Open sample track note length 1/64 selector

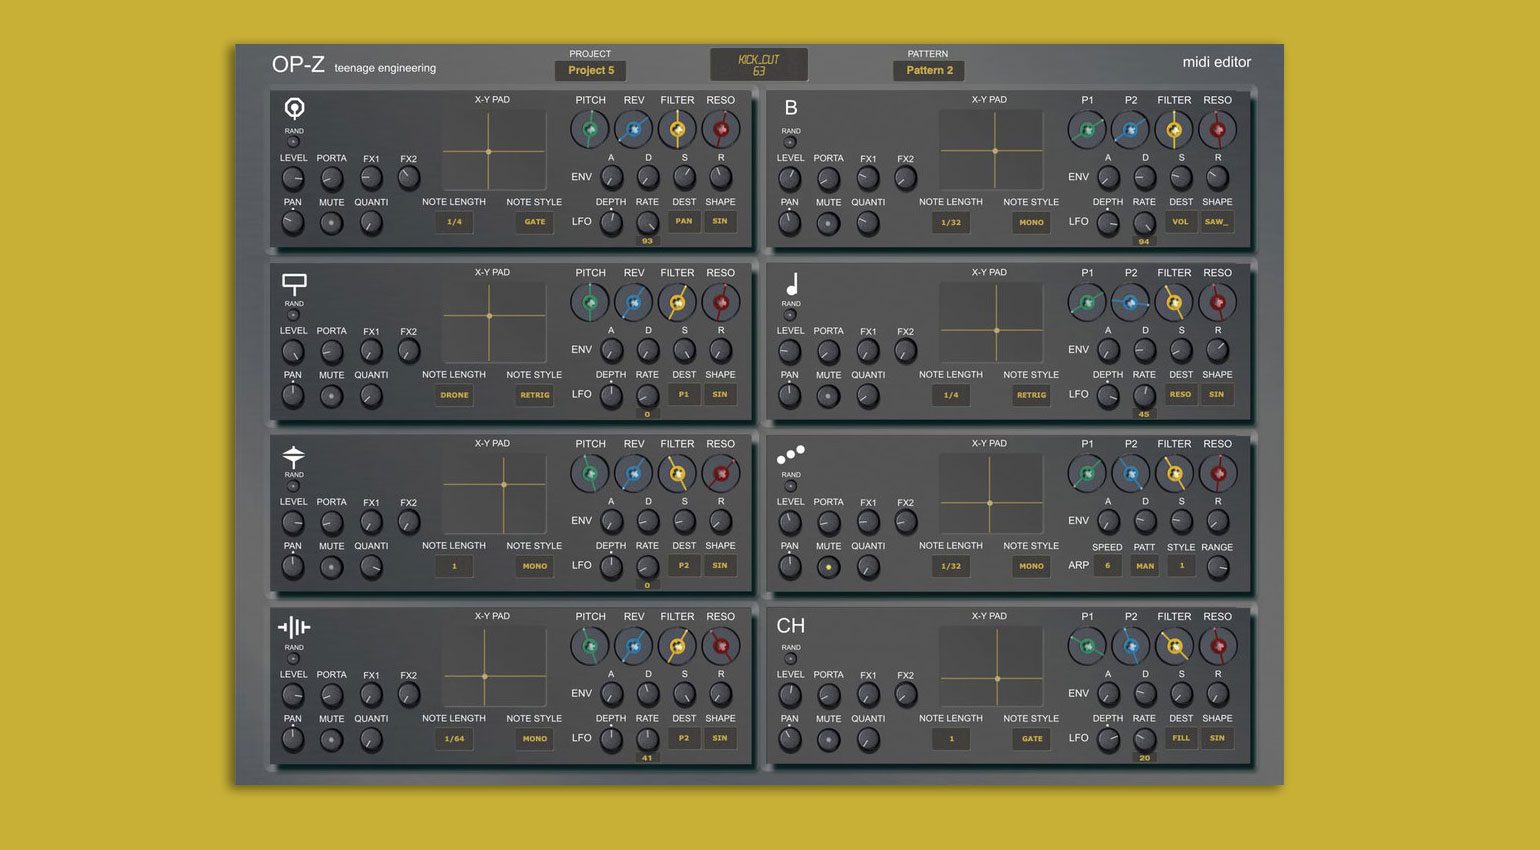(454, 739)
